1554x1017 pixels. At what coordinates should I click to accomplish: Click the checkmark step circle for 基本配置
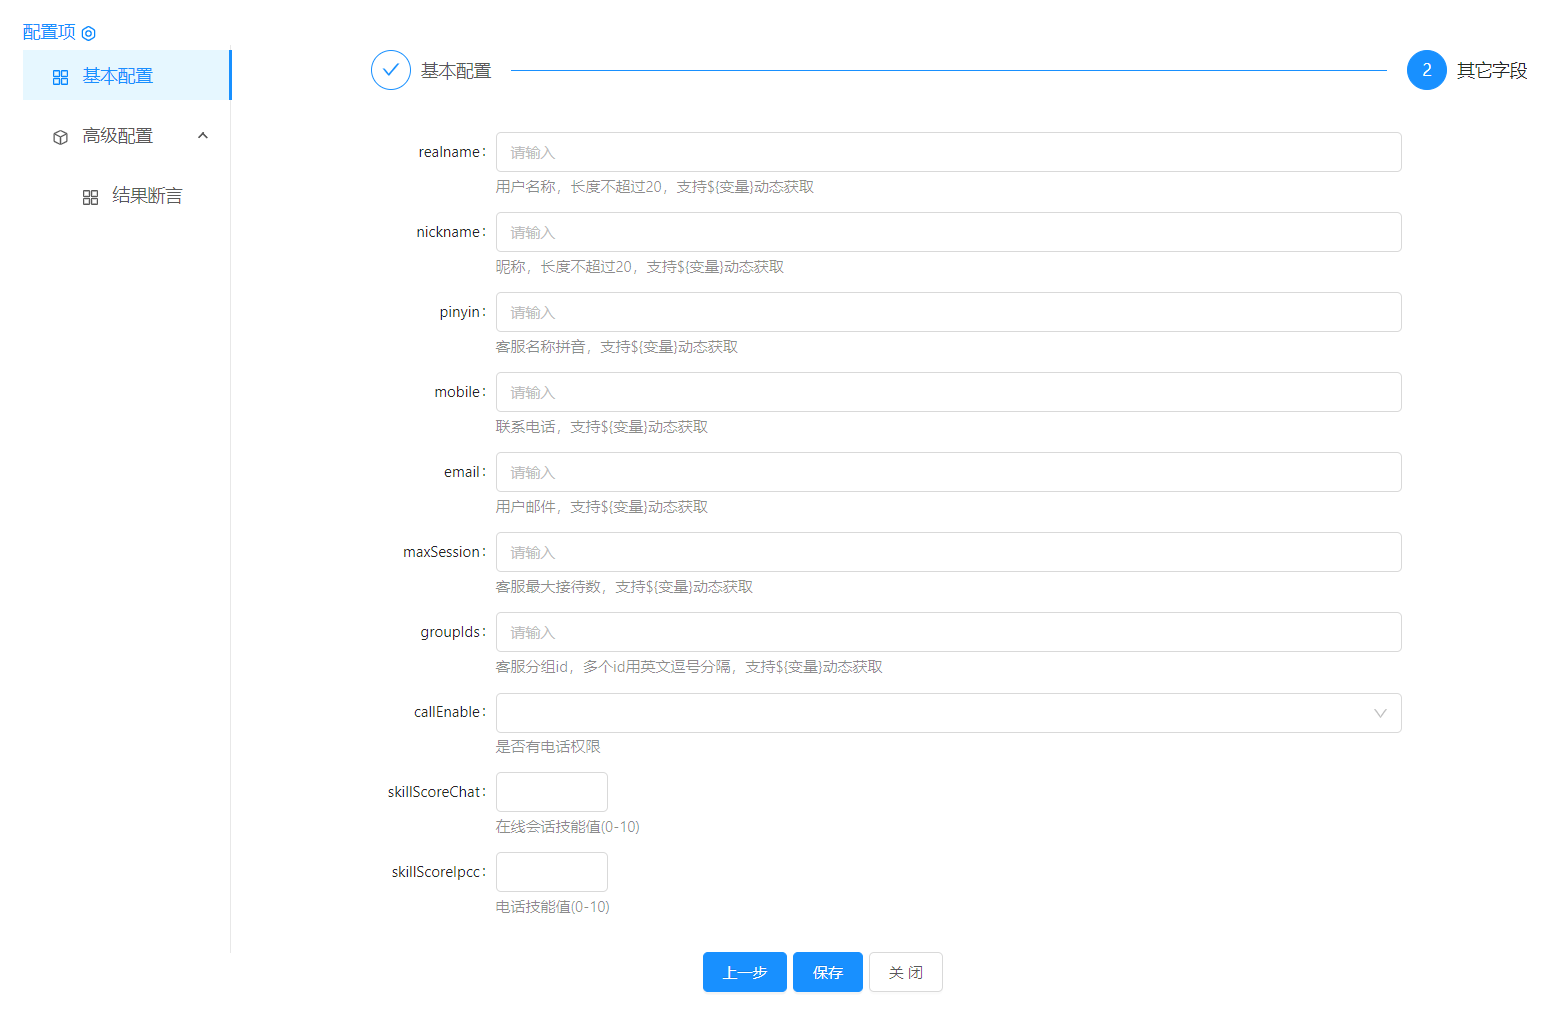pyautogui.click(x=390, y=70)
